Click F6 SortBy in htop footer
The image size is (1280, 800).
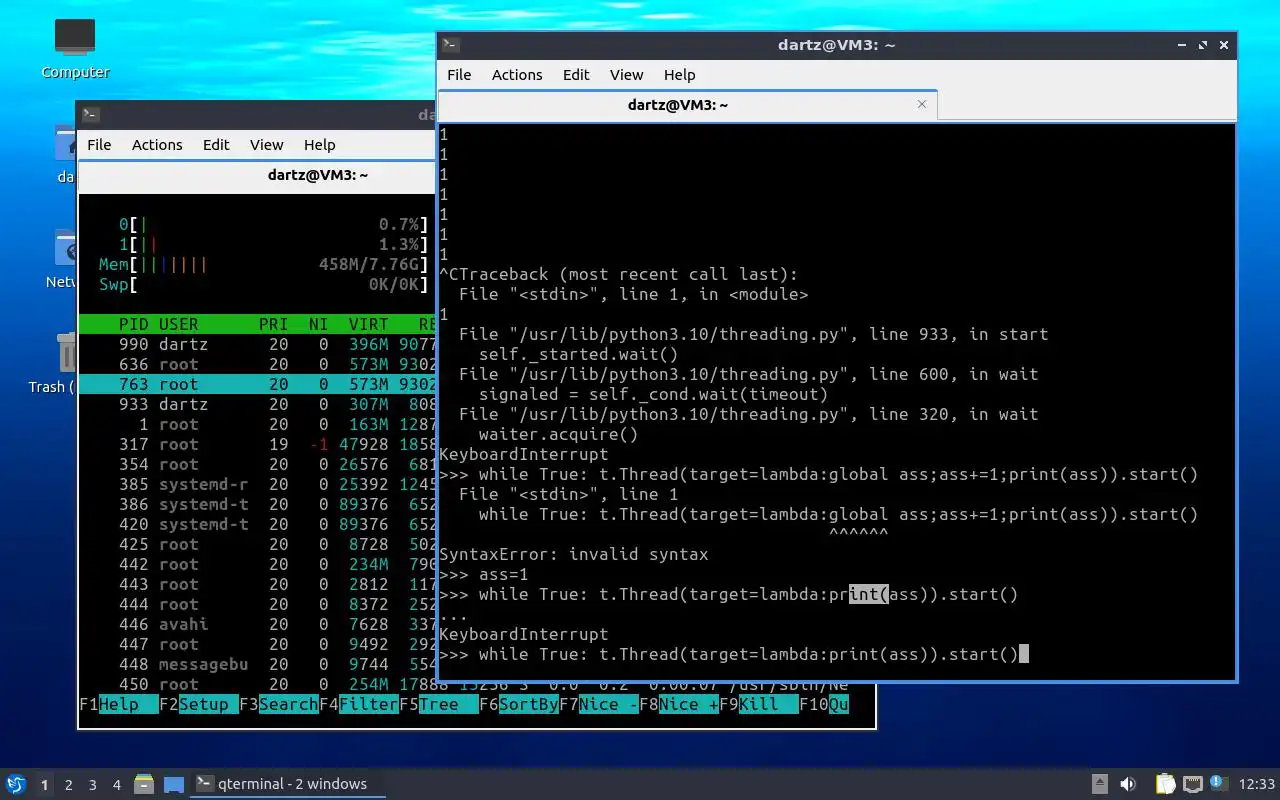click(519, 704)
